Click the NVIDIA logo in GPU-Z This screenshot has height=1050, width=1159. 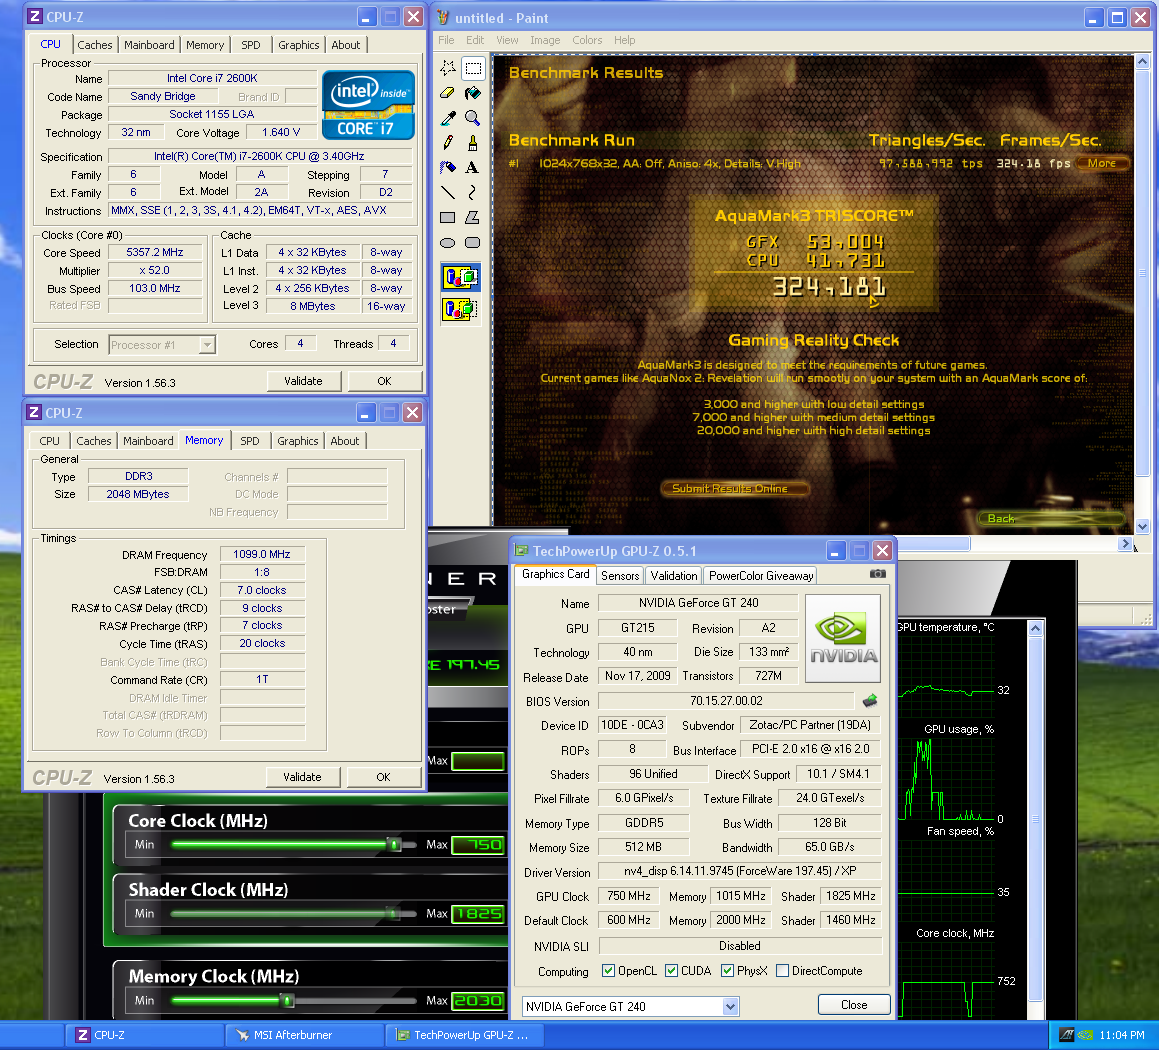[x=843, y=638]
